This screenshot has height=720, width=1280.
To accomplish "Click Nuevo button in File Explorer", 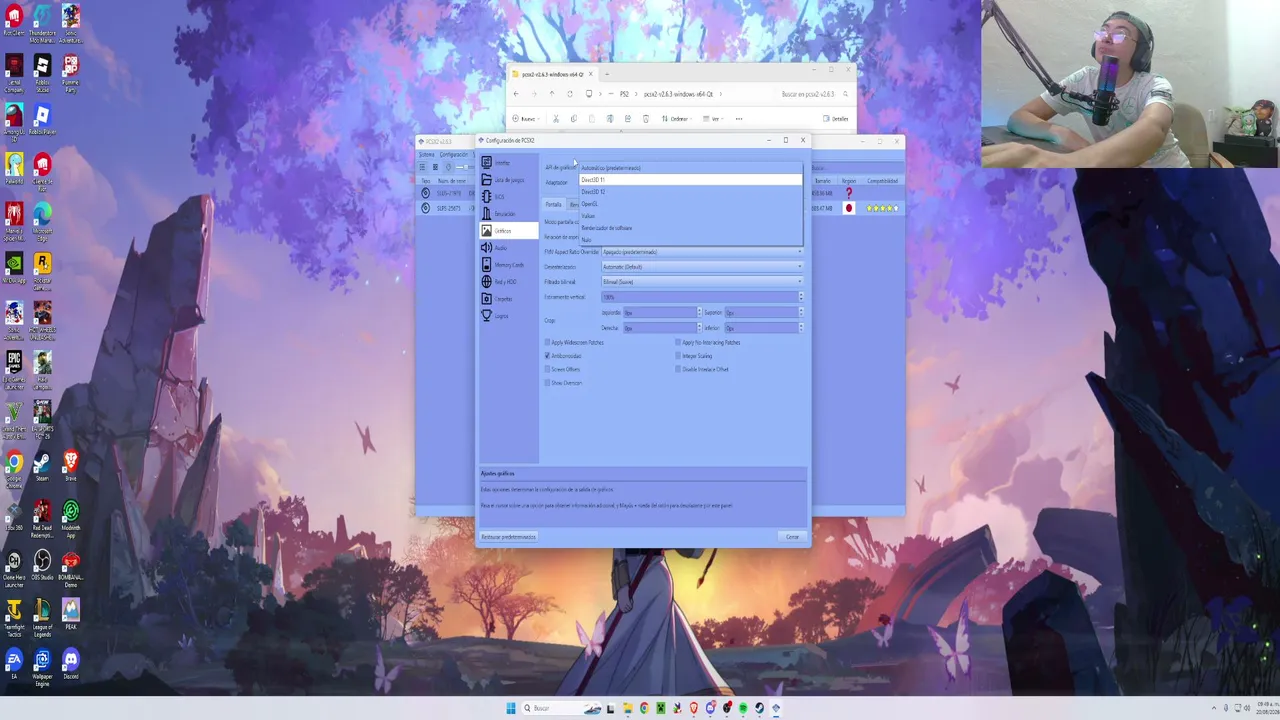I will [526, 119].
